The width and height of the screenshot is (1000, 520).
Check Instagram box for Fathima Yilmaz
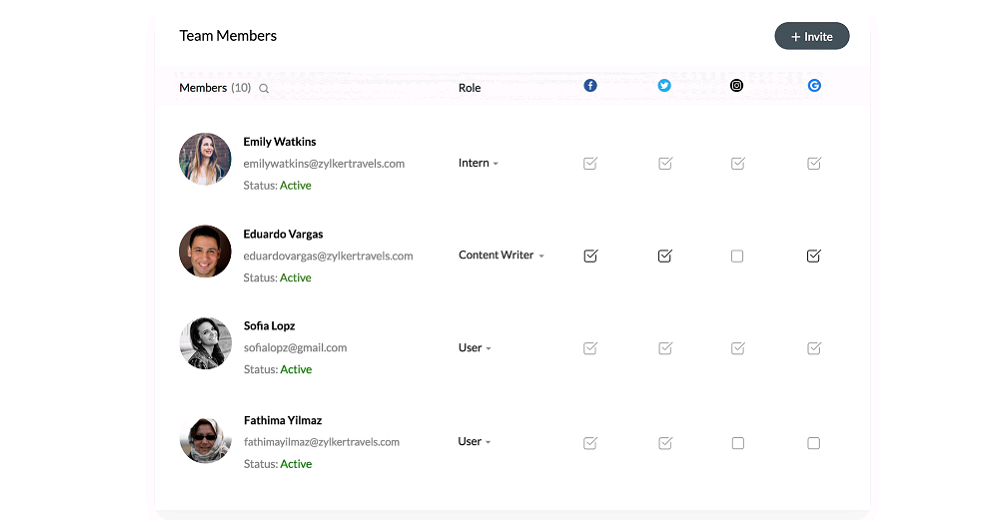pos(737,443)
